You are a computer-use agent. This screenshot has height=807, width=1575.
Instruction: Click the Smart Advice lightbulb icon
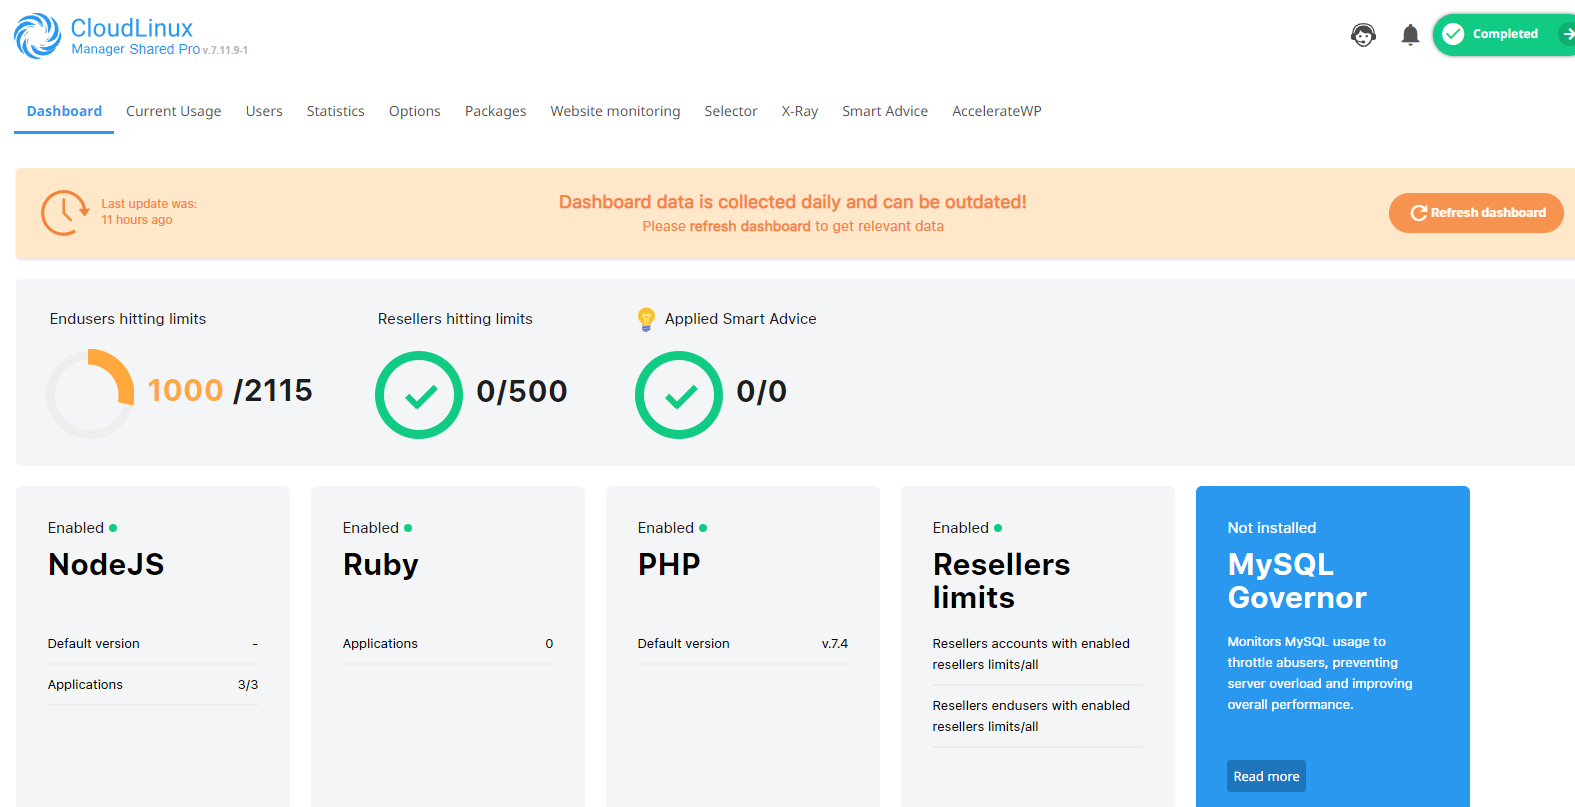[x=646, y=319]
